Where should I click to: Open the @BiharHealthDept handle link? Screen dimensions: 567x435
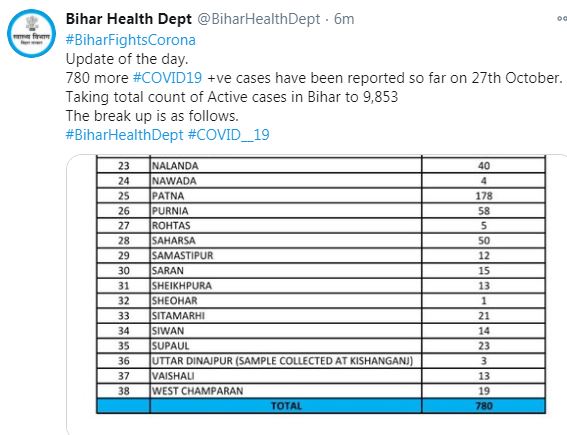pos(259,19)
